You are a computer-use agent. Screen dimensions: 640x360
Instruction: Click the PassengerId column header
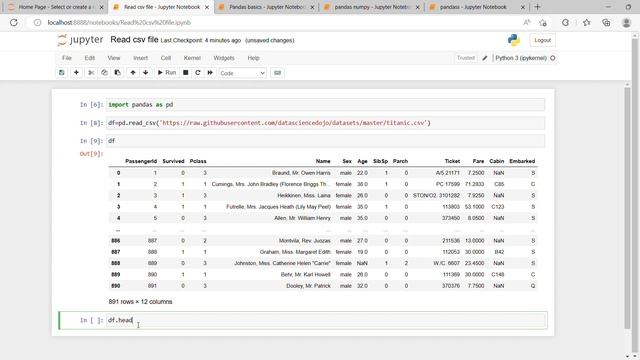[141, 161]
